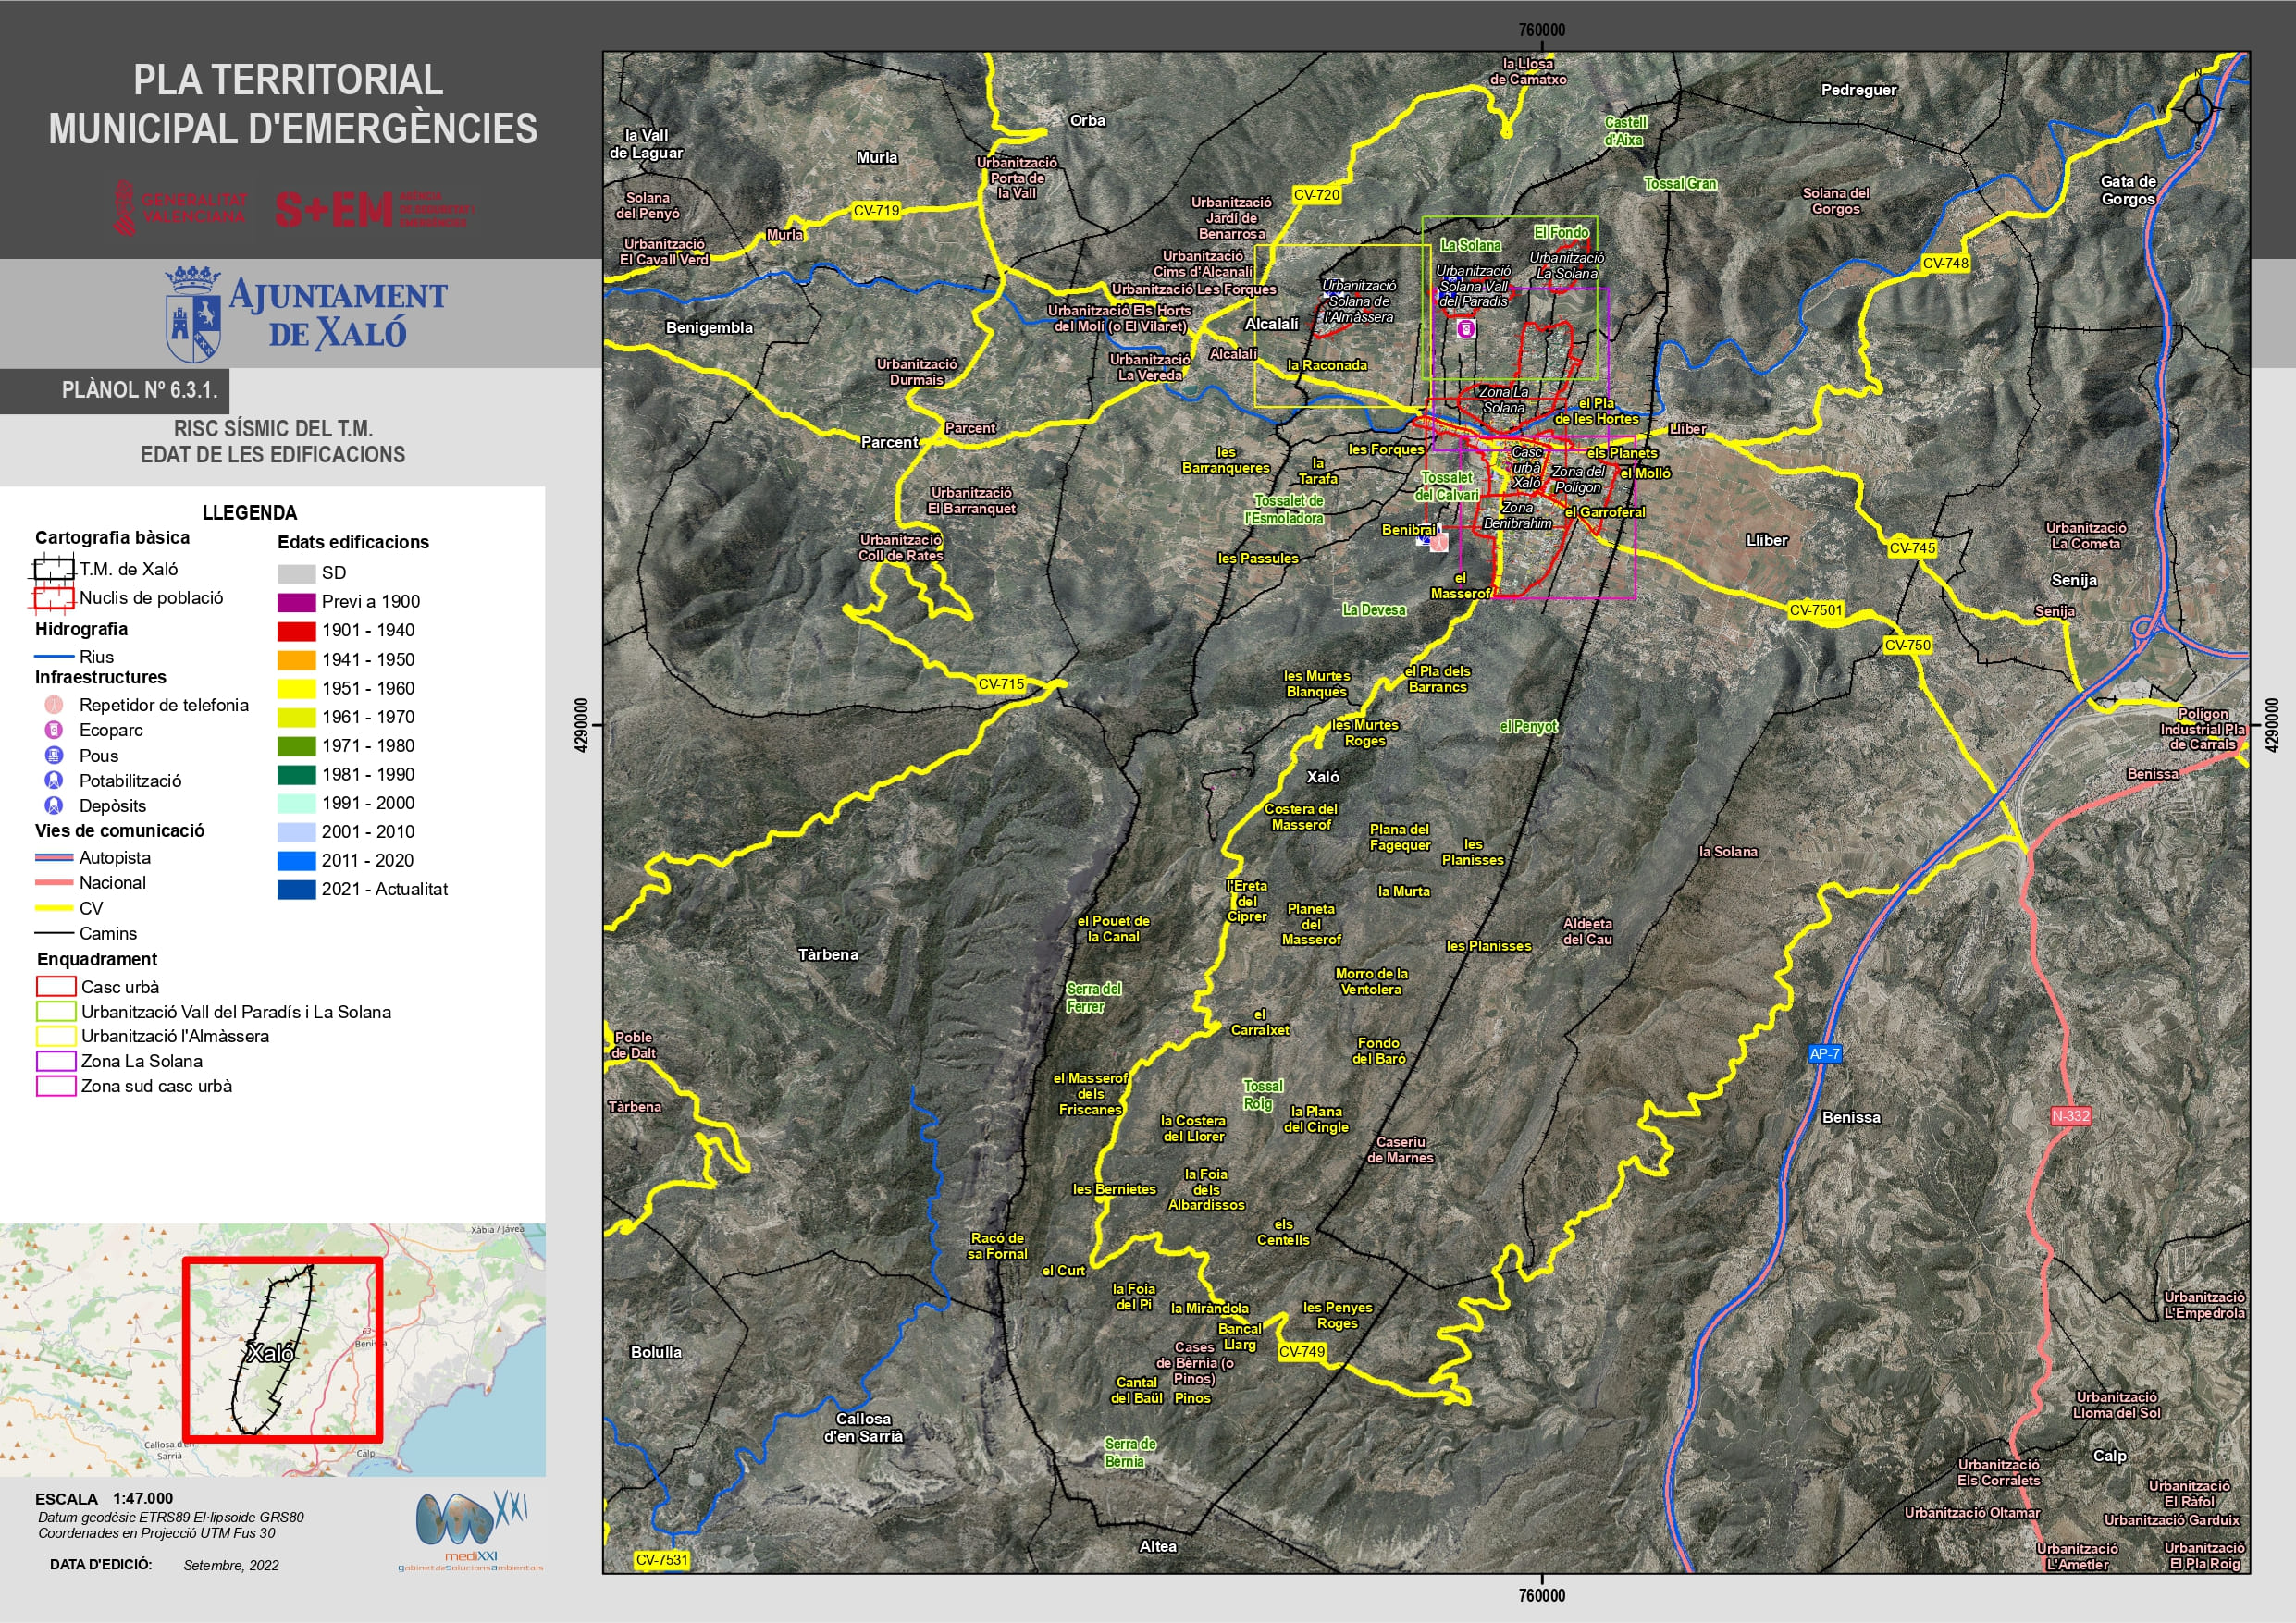The image size is (2296, 1623).
Task: Click the Ajuntament de Xaló coat of arms
Action: pyautogui.click(x=193, y=314)
